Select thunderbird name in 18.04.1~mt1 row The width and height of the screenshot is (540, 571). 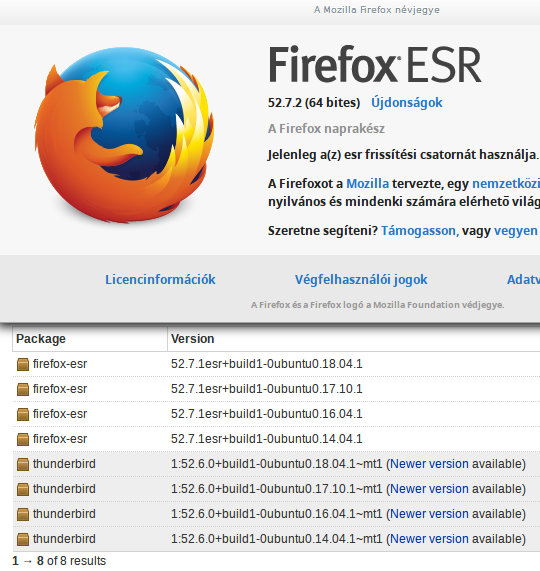[64, 464]
